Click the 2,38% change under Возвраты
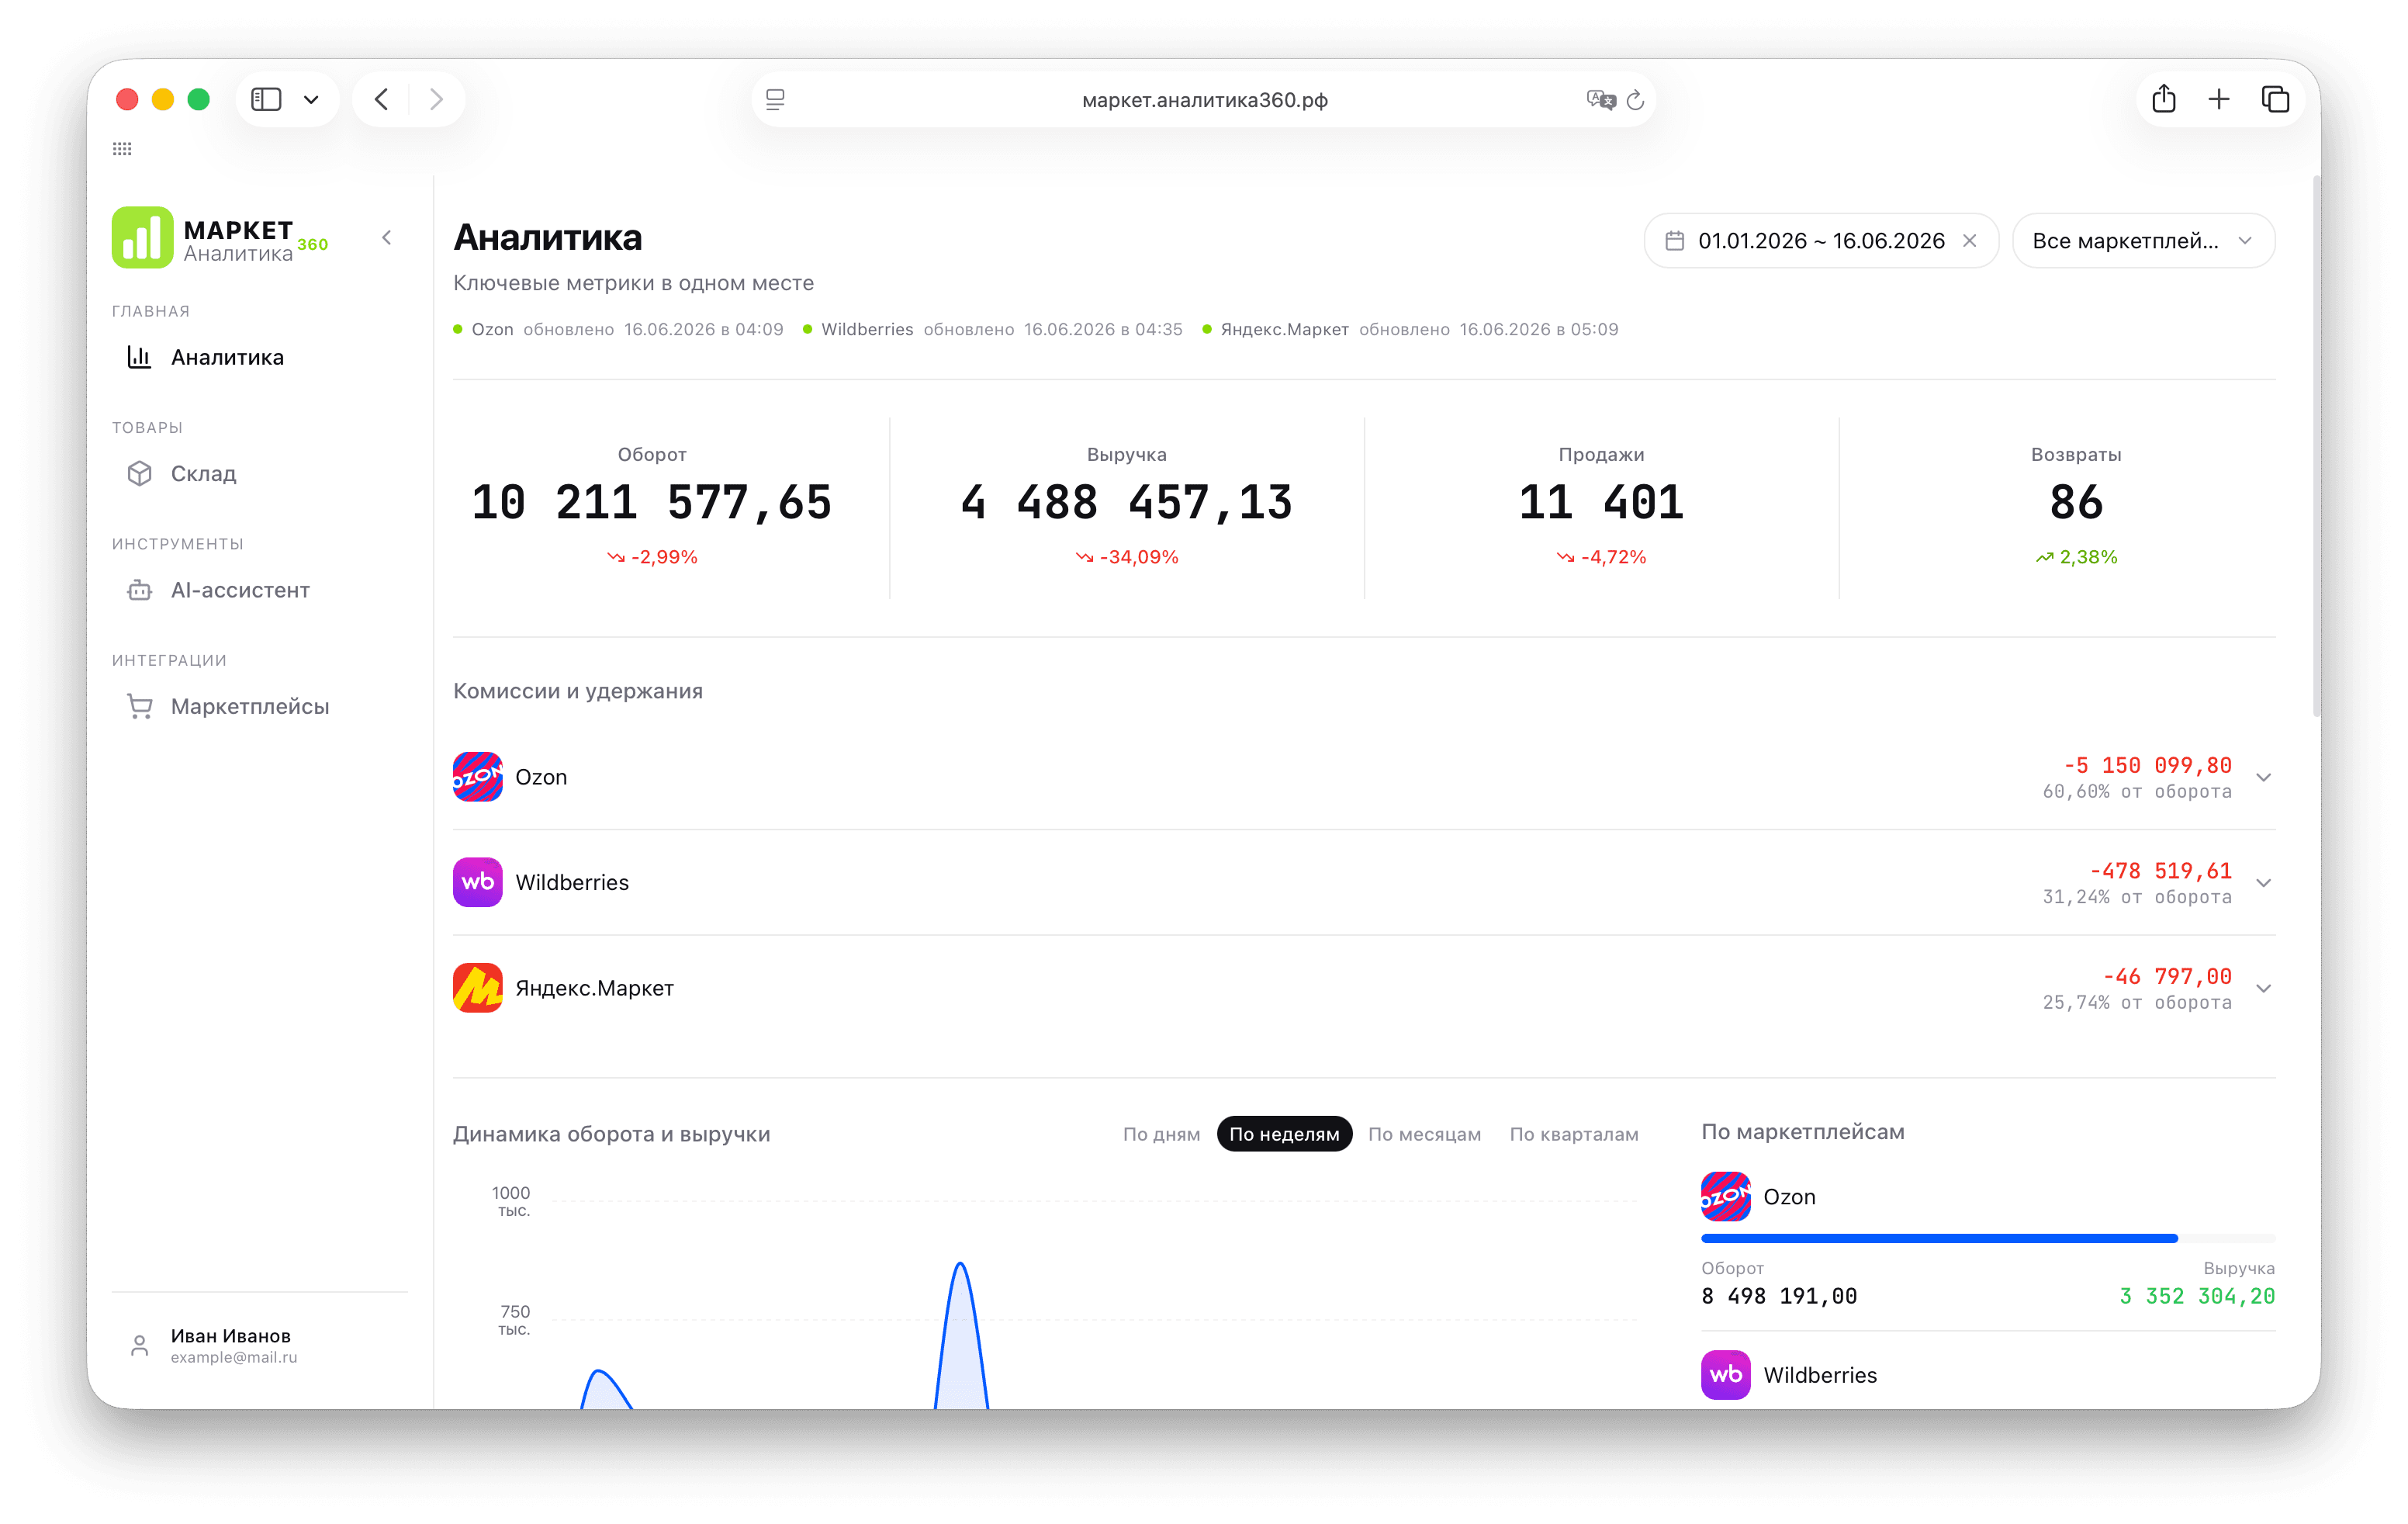 2076,556
